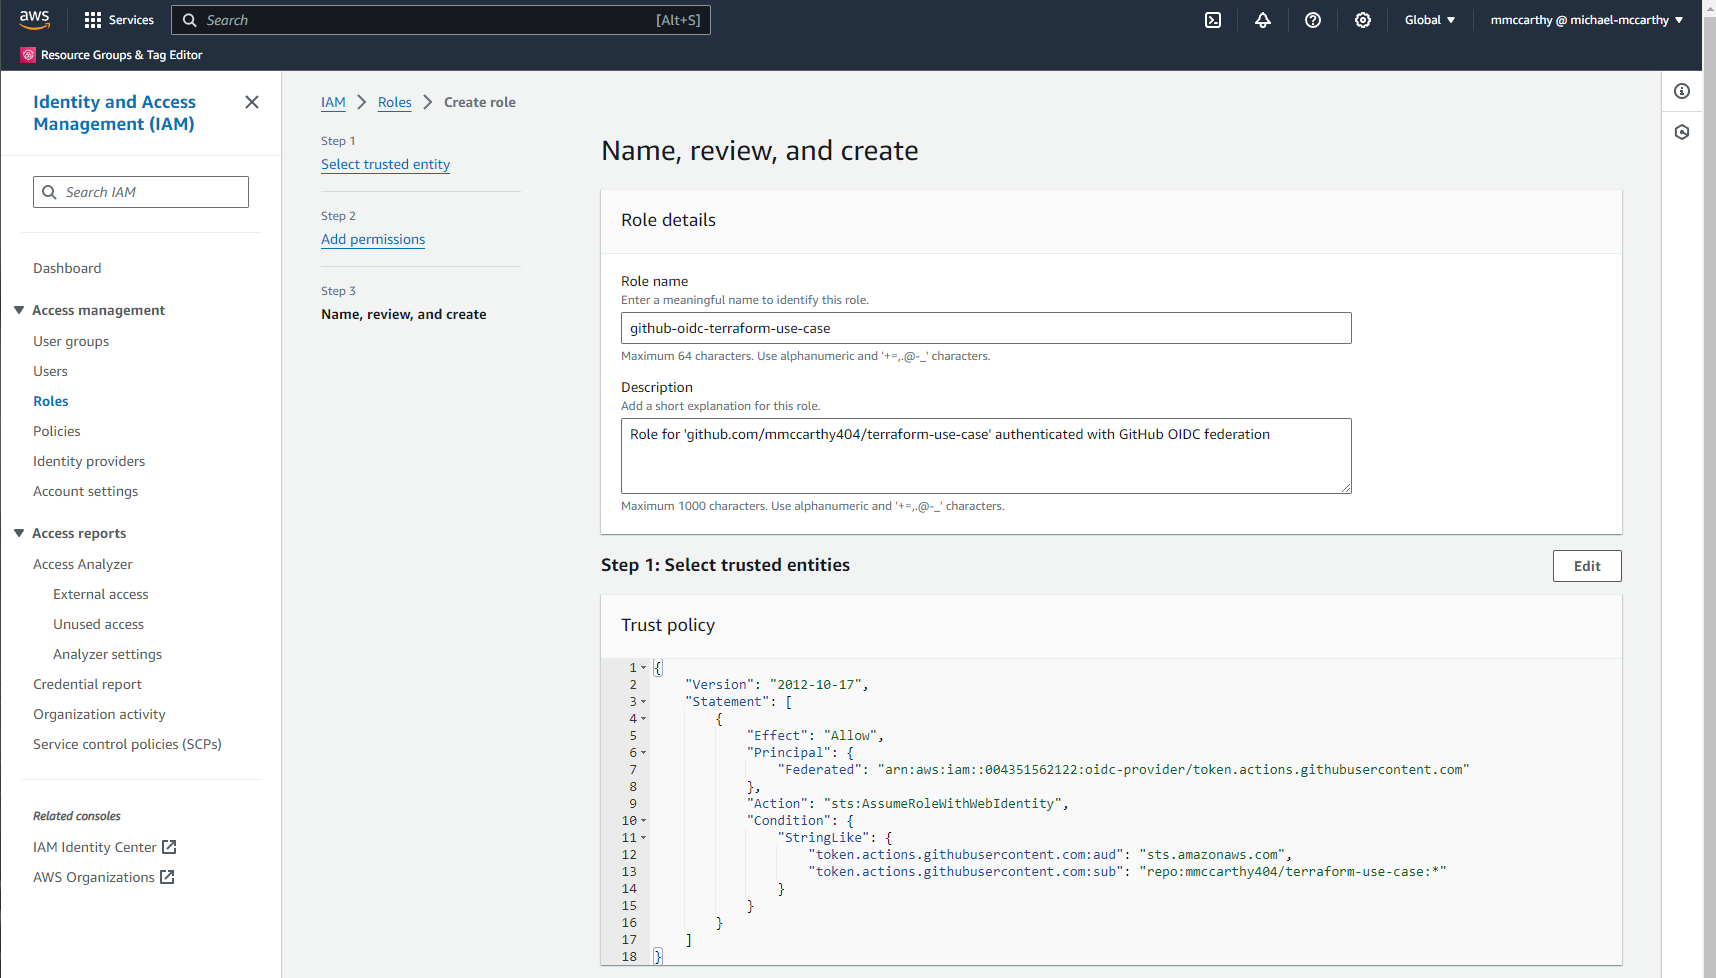Click the magnifier in the Search IAM box
1716x978 pixels.
[x=49, y=192]
